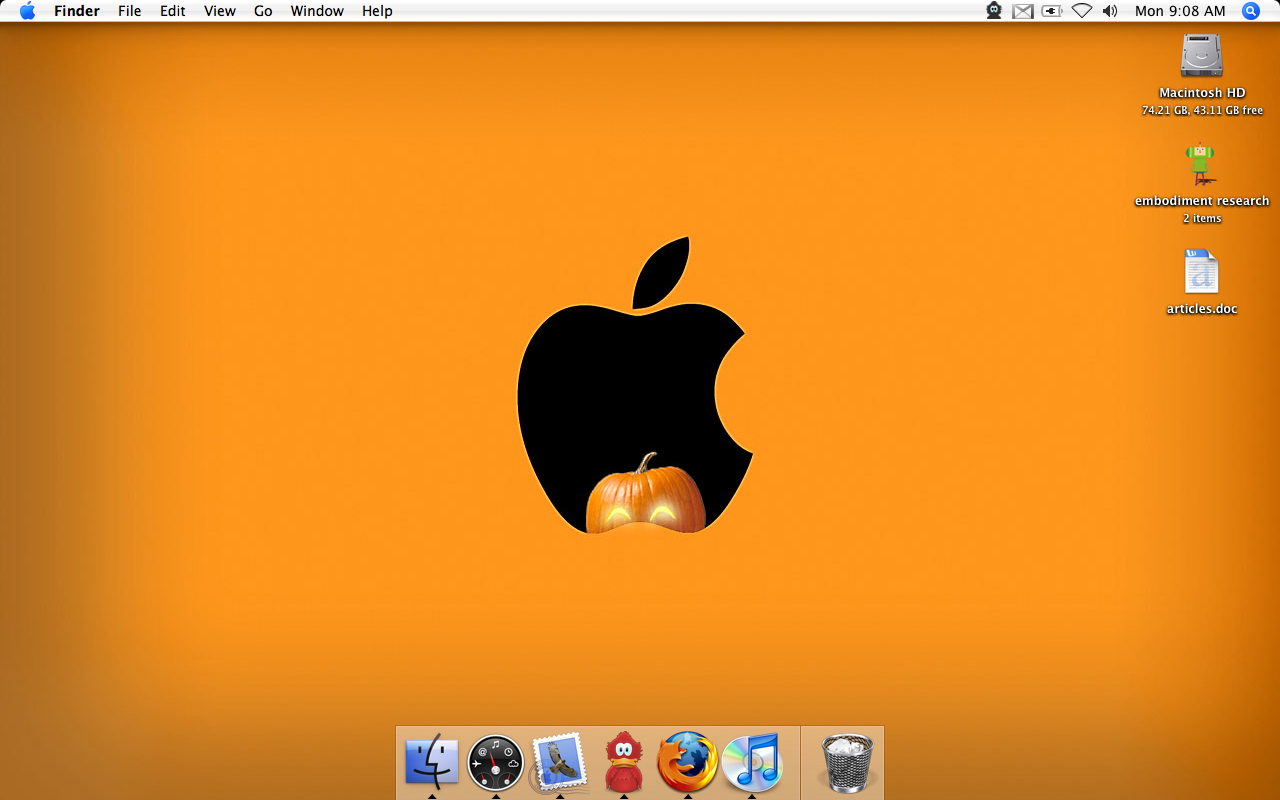Select the articles.doc file icon
1280x800 pixels.
(1201, 272)
